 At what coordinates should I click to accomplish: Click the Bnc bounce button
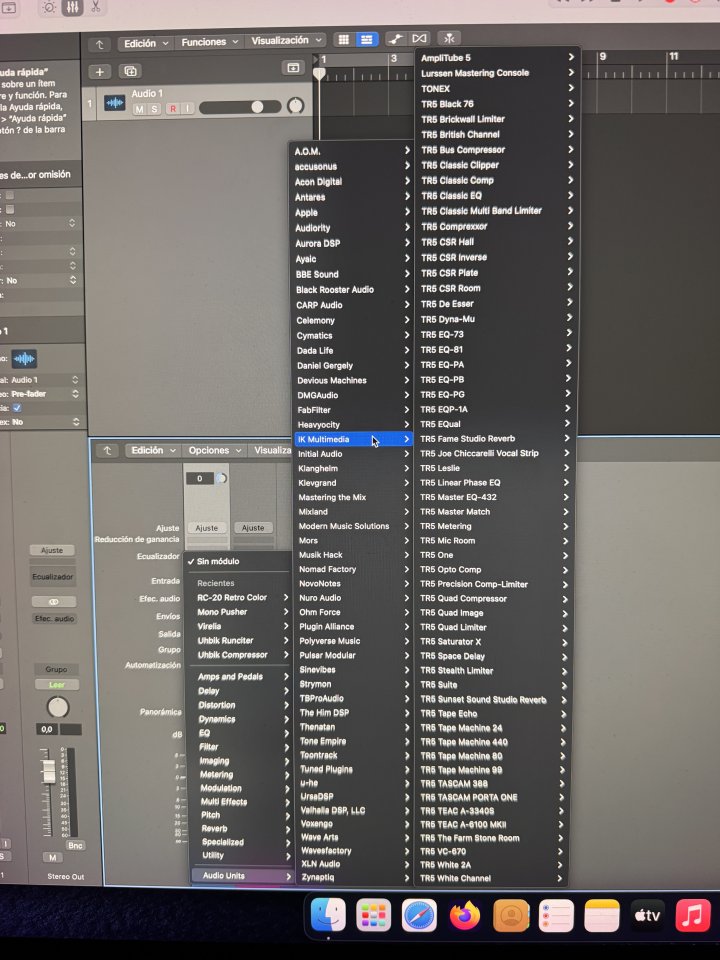coord(75,846)
